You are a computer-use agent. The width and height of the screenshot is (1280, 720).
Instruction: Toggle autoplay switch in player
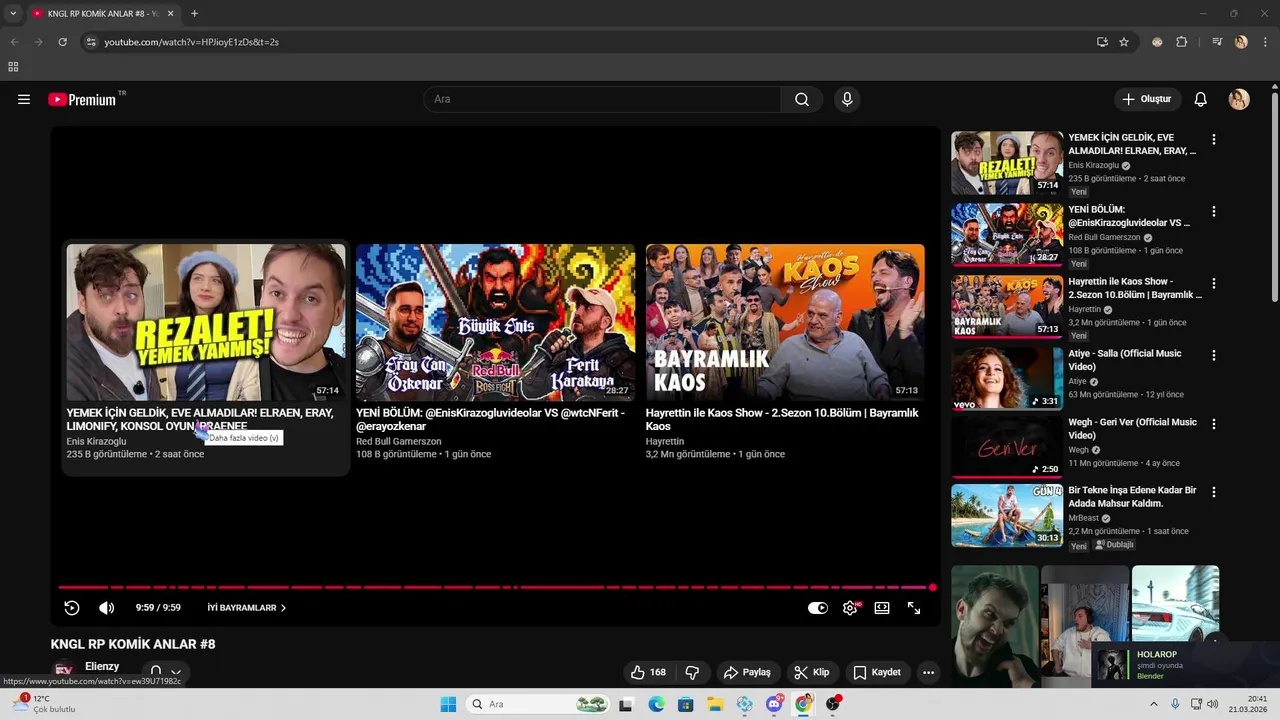(x=818, y=608)
